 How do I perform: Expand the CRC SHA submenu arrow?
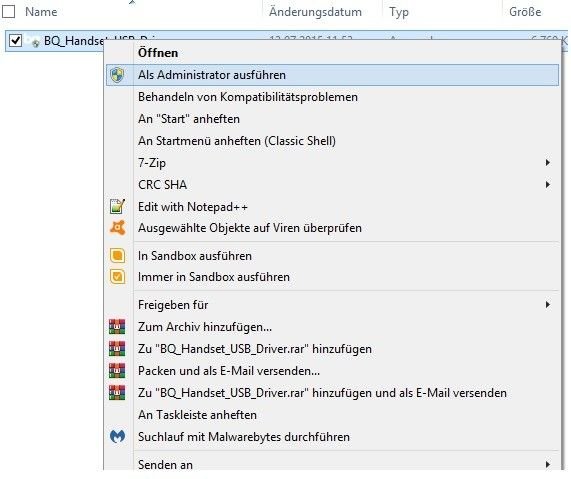547,185
